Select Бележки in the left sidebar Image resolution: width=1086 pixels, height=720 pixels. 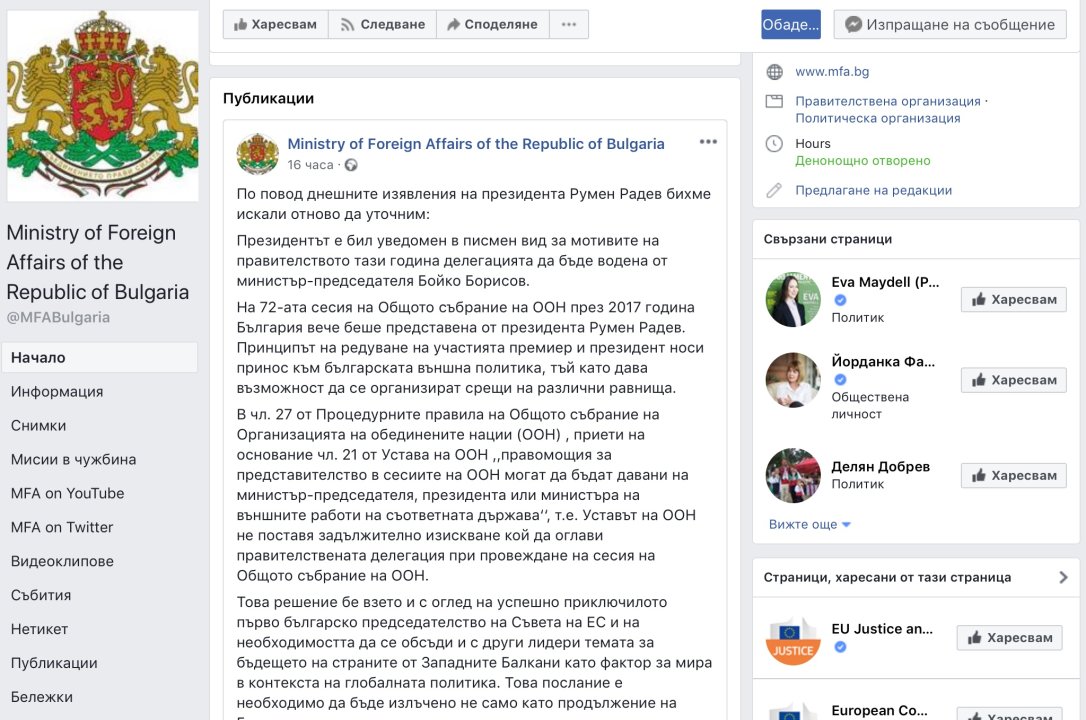coord(42,697)
